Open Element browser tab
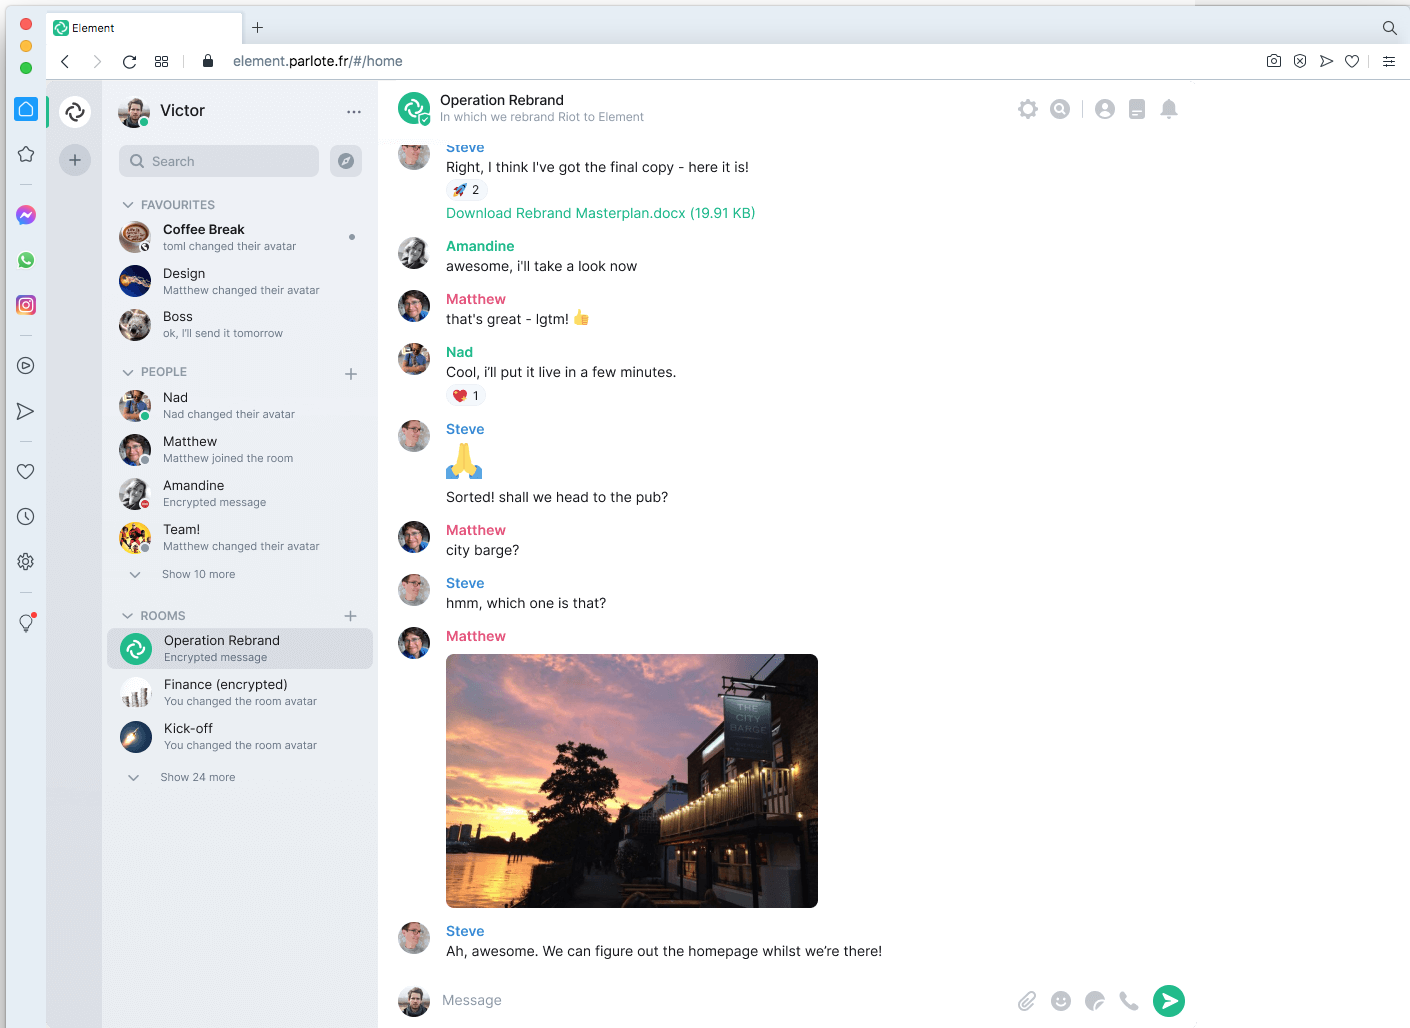The width and height of the screenshot is (1410, 1028). tap(144, 28)
